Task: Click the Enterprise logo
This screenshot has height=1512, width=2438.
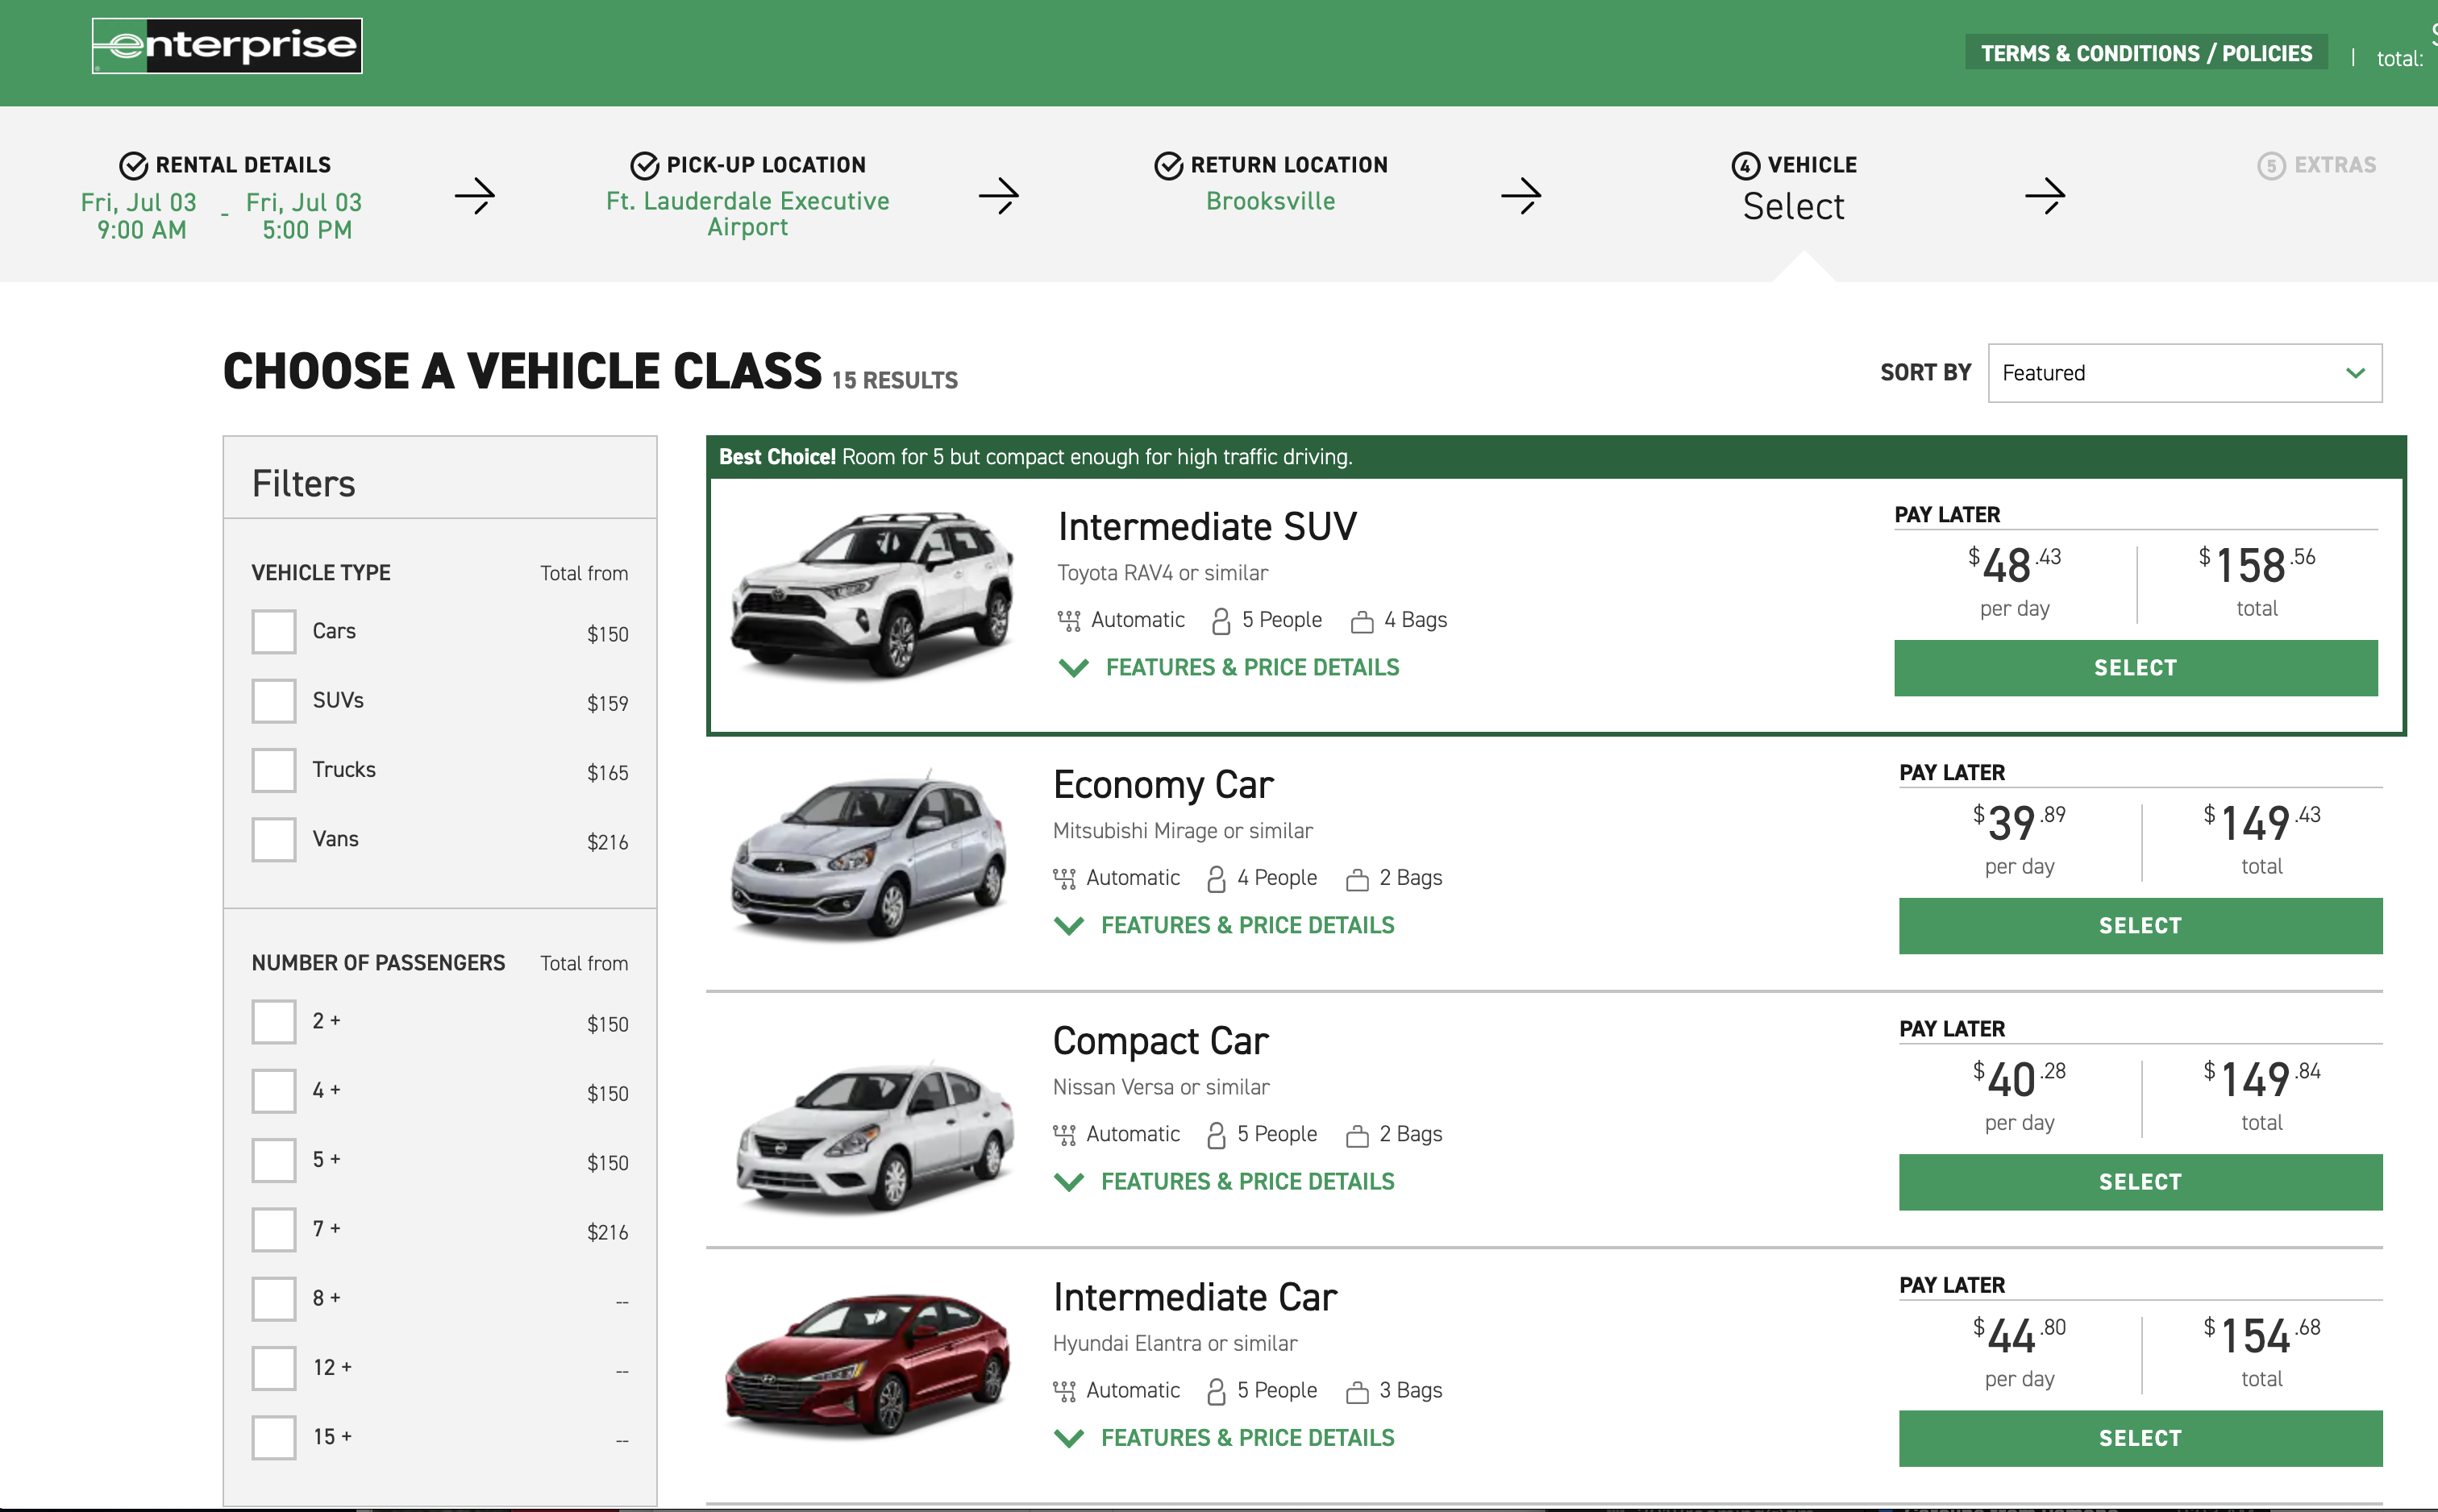Action: pos(227,46)
